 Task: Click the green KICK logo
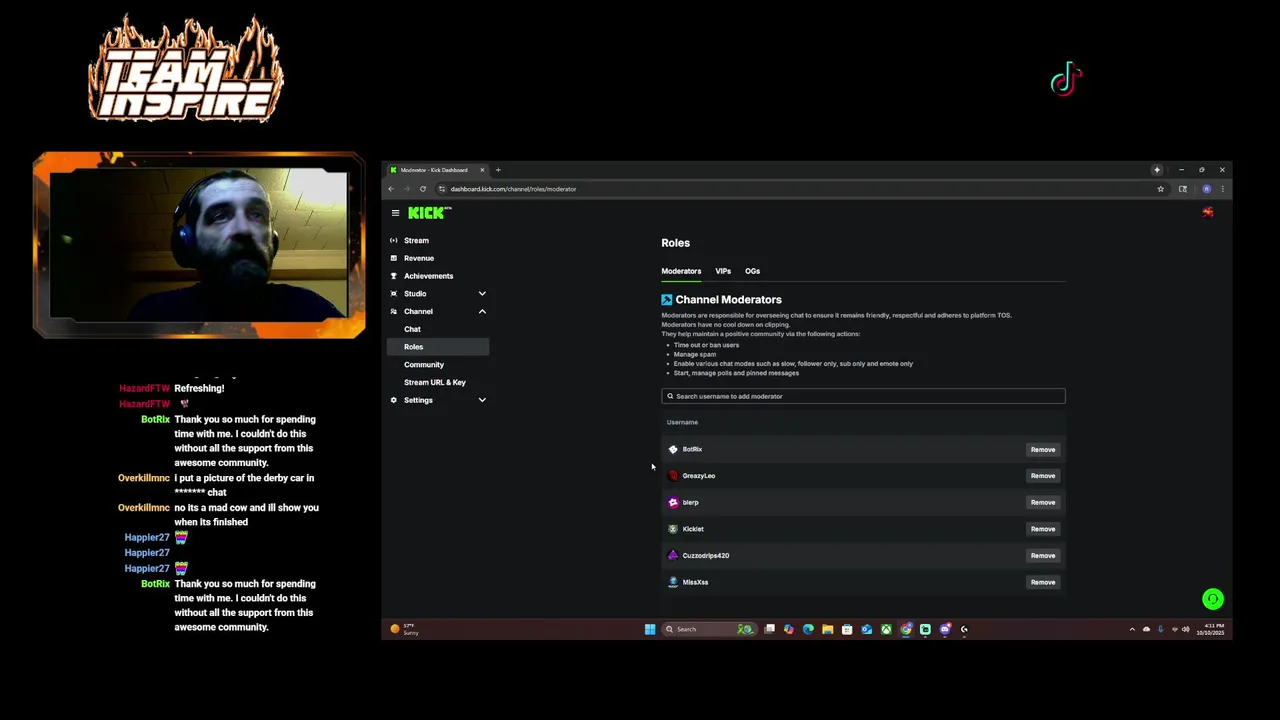coord(428,213)
